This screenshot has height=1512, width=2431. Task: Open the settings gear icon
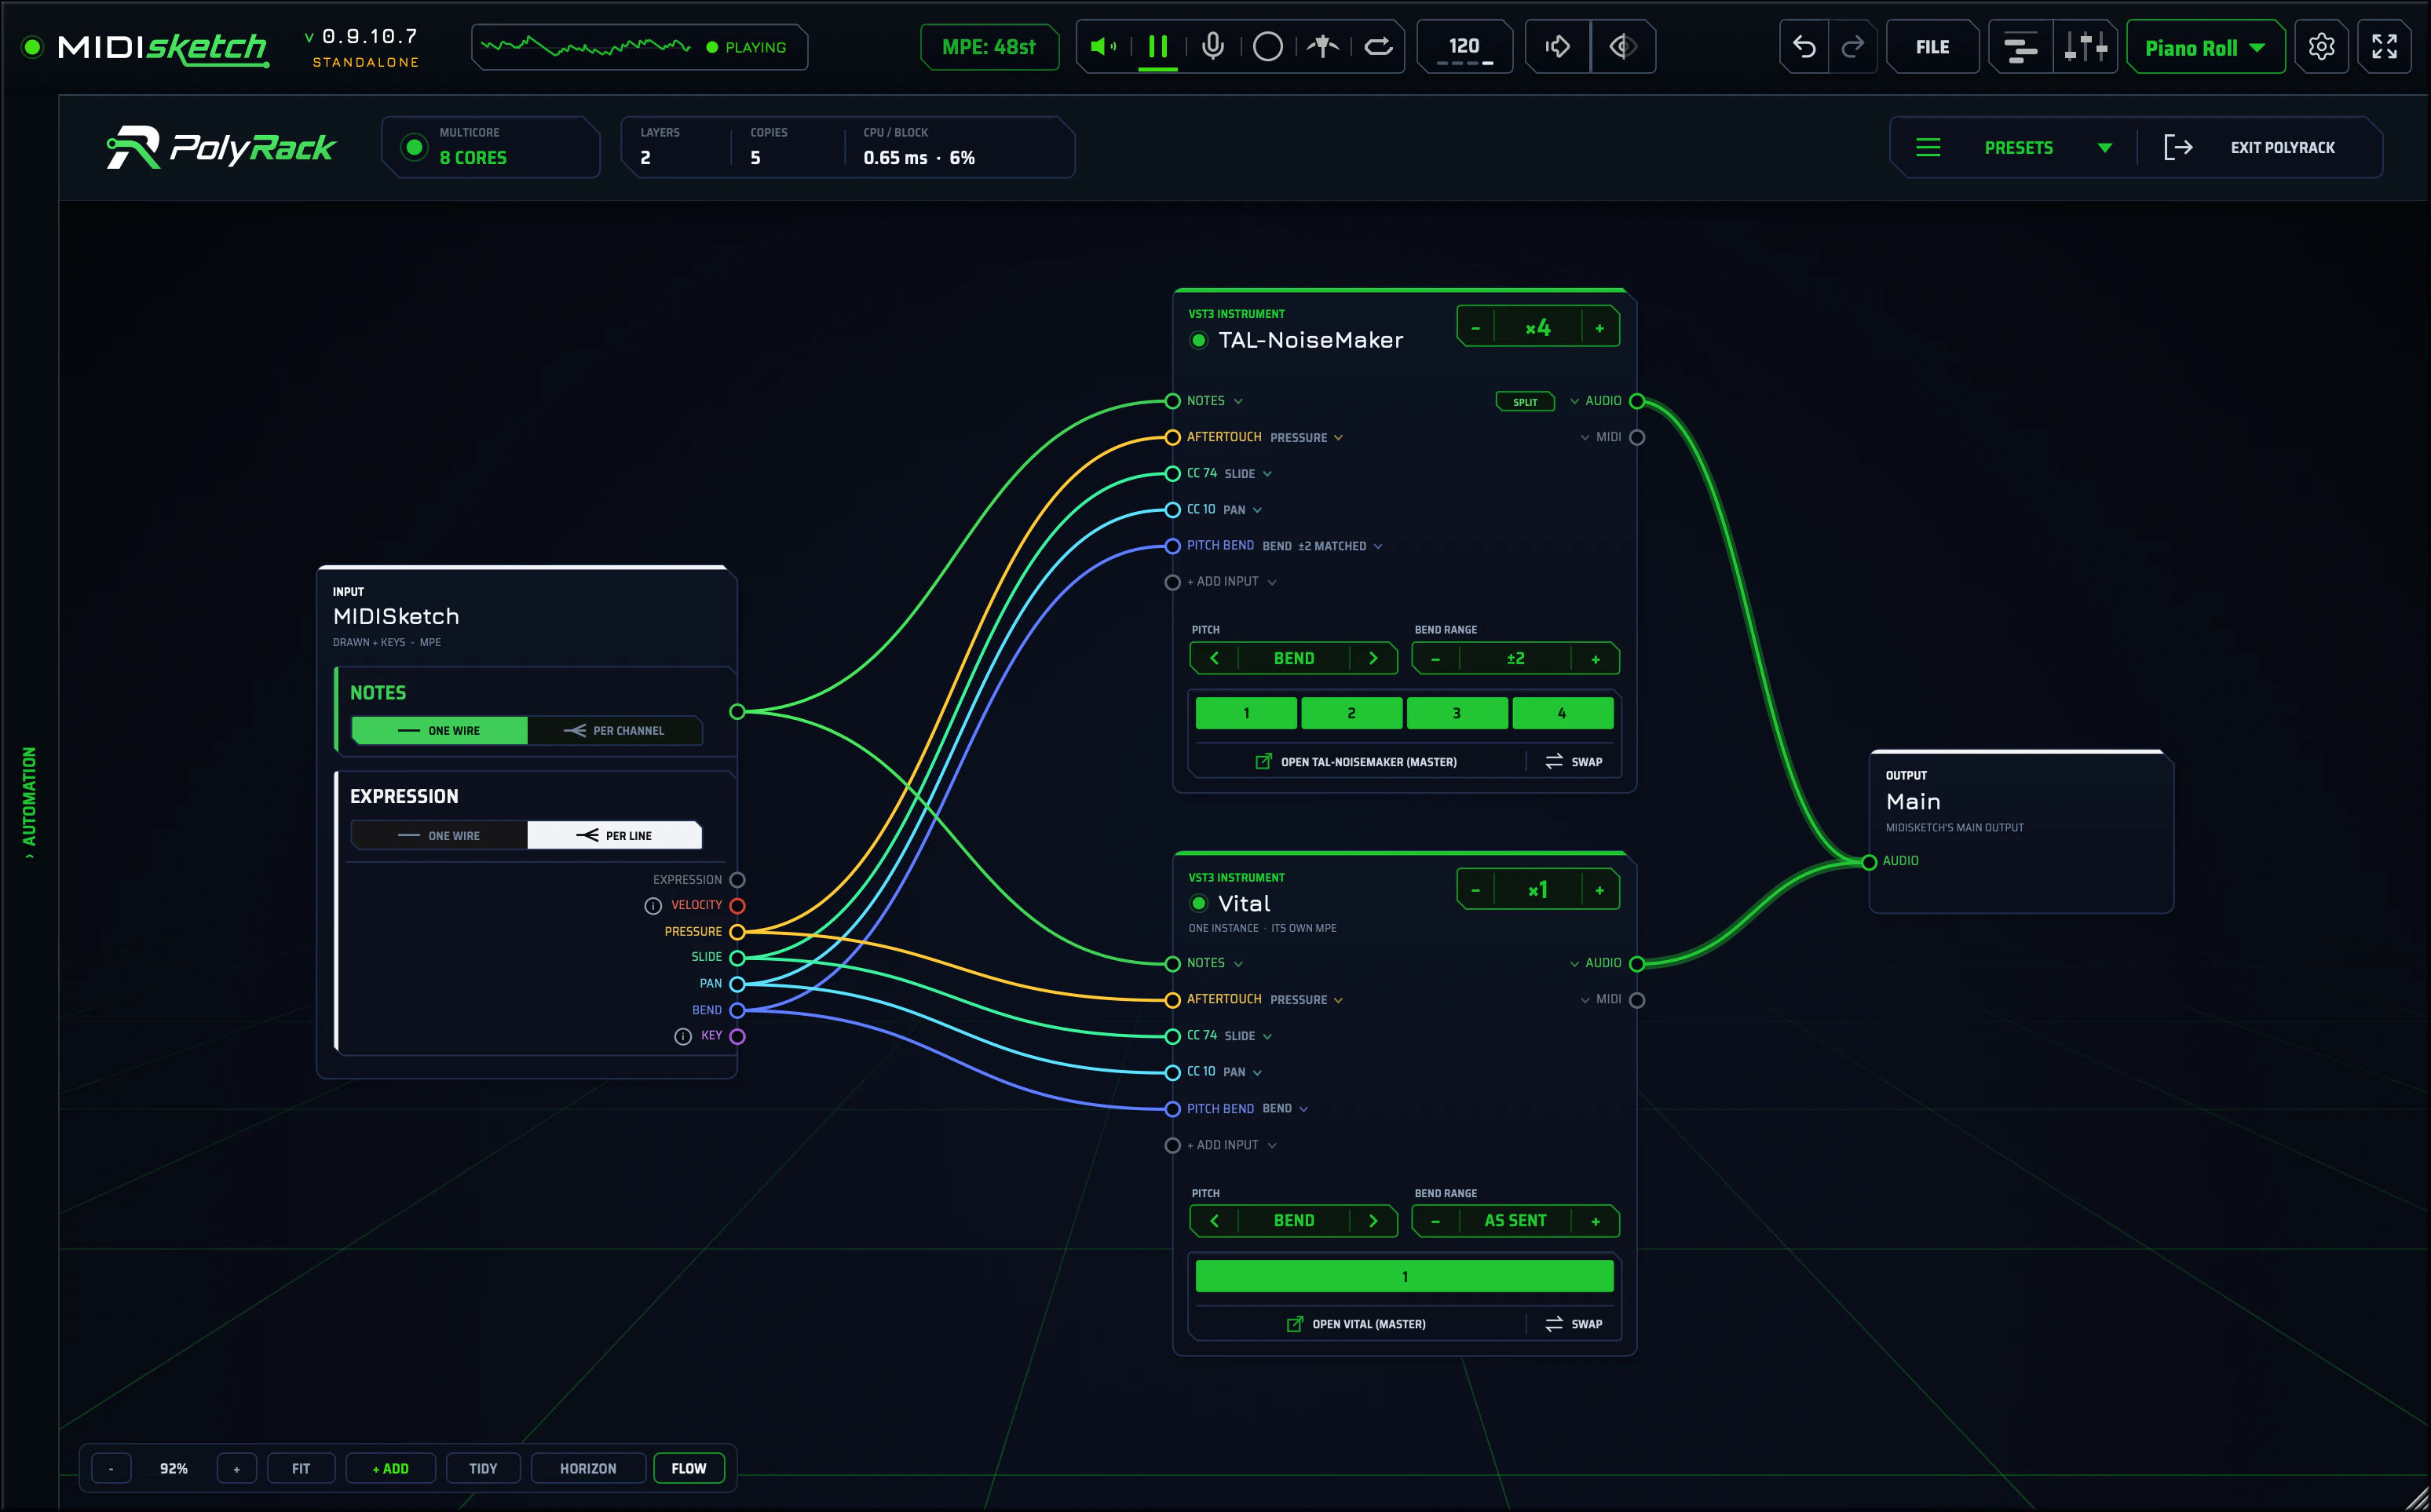coord(2321,46)
